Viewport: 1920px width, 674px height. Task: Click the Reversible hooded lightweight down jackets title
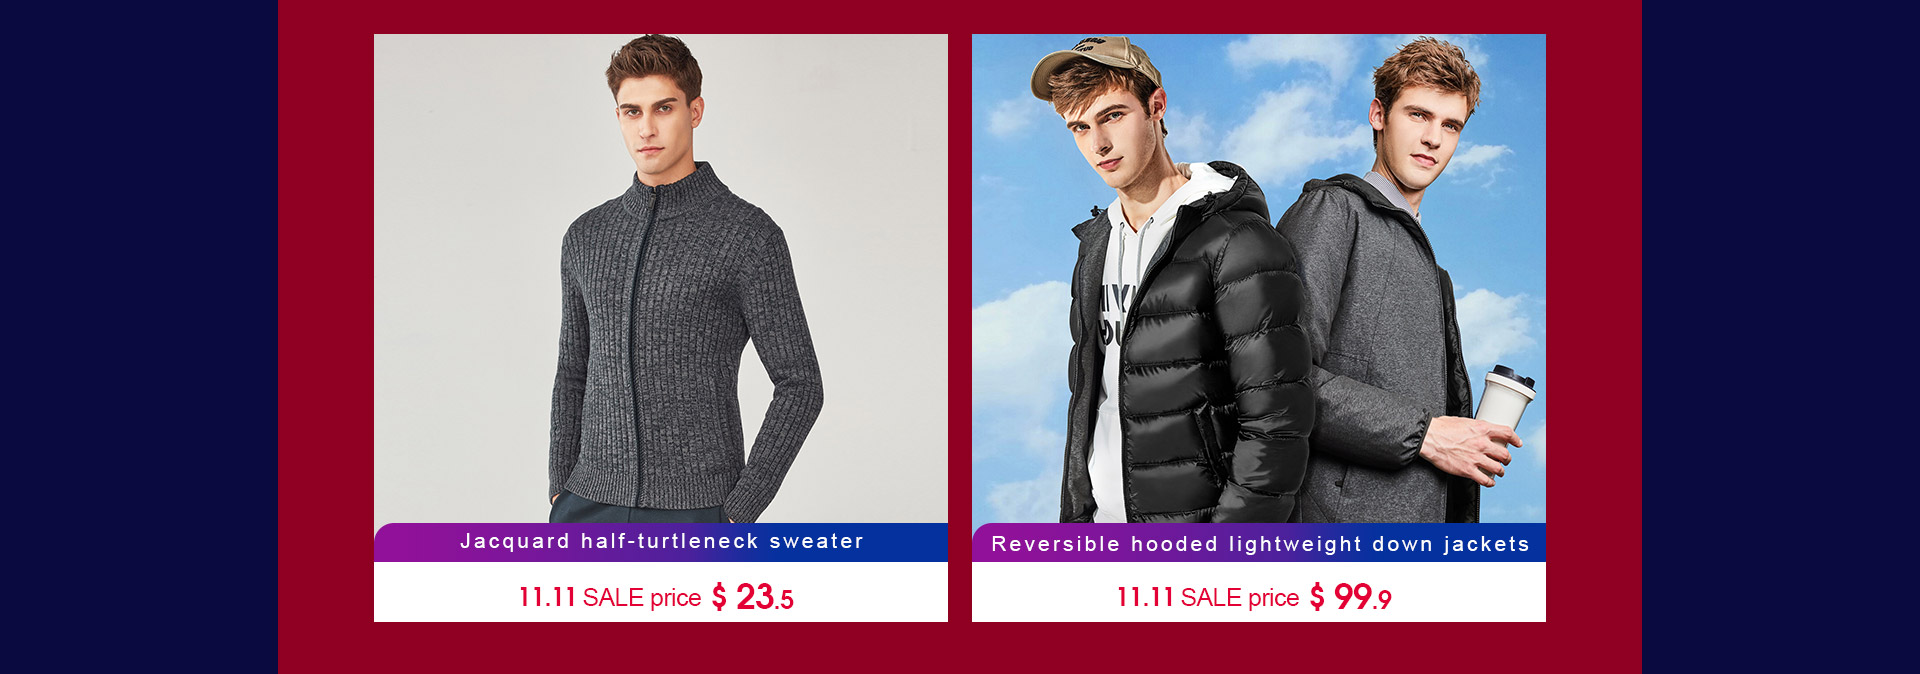(x=1260, y=544)
